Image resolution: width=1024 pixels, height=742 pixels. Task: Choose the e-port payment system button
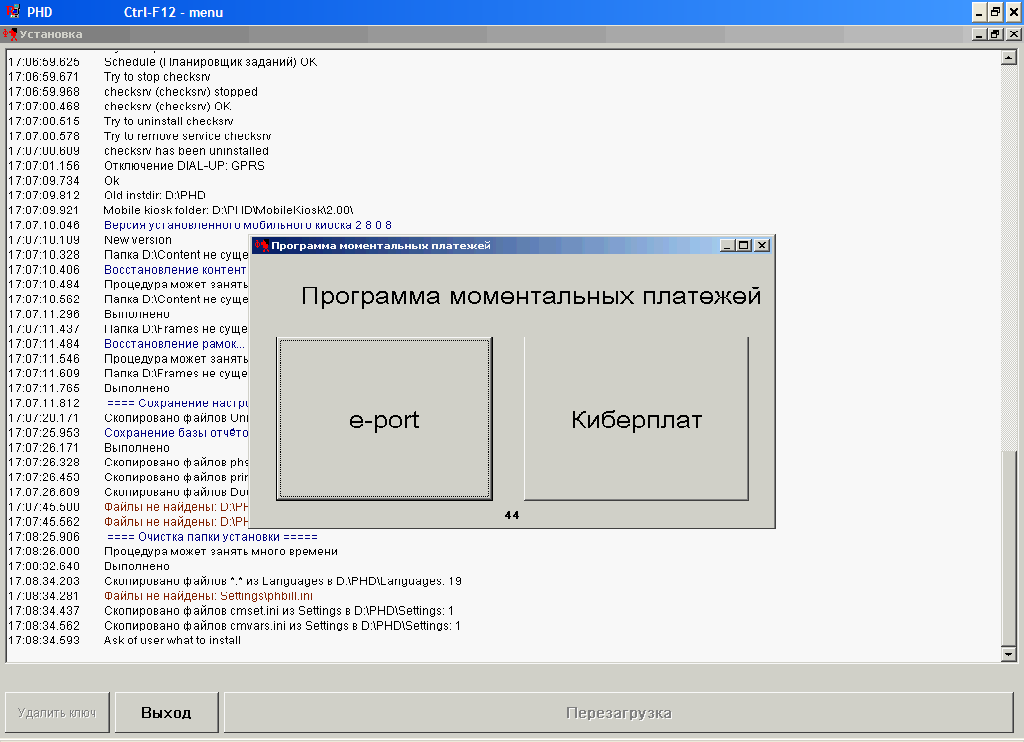[384, 419]
